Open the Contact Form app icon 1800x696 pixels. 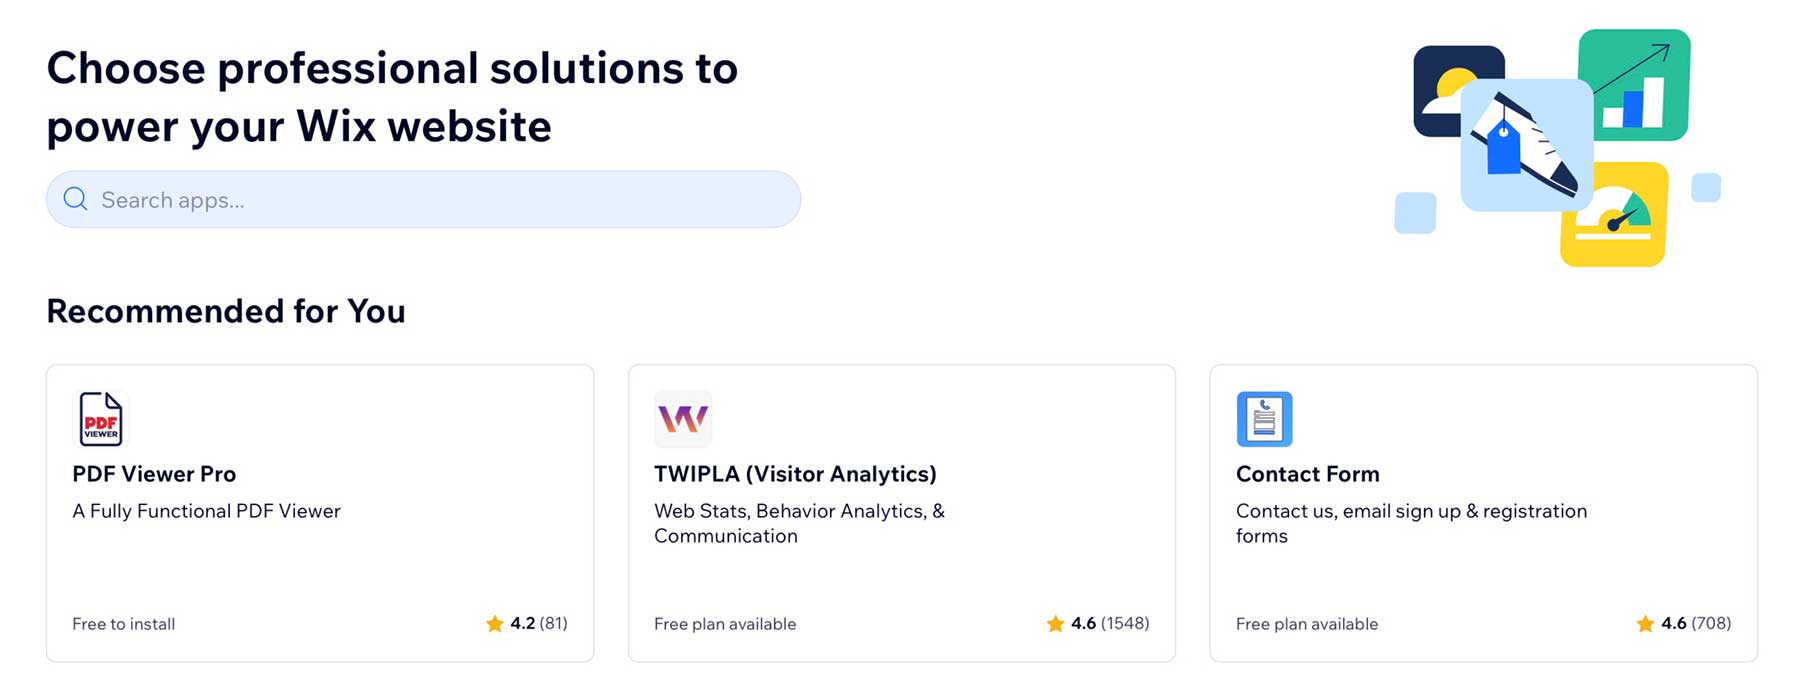1264,420
